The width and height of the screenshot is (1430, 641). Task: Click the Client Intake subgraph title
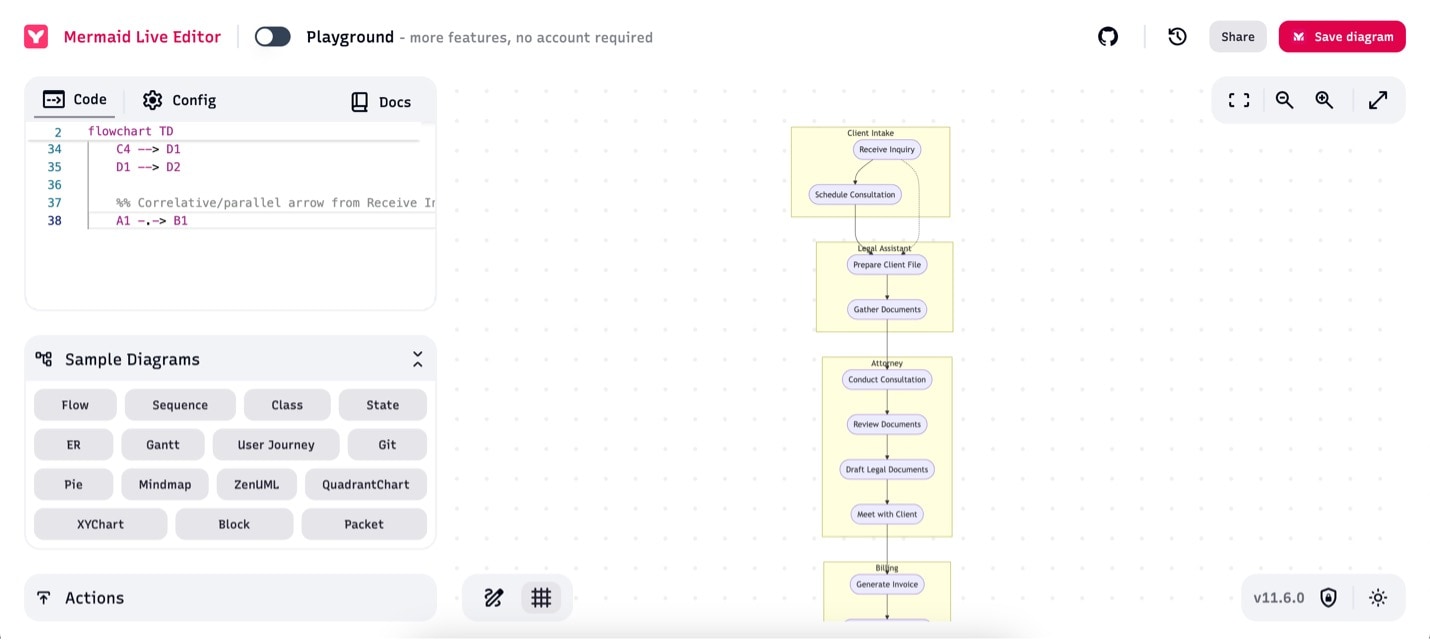(870, 133)
